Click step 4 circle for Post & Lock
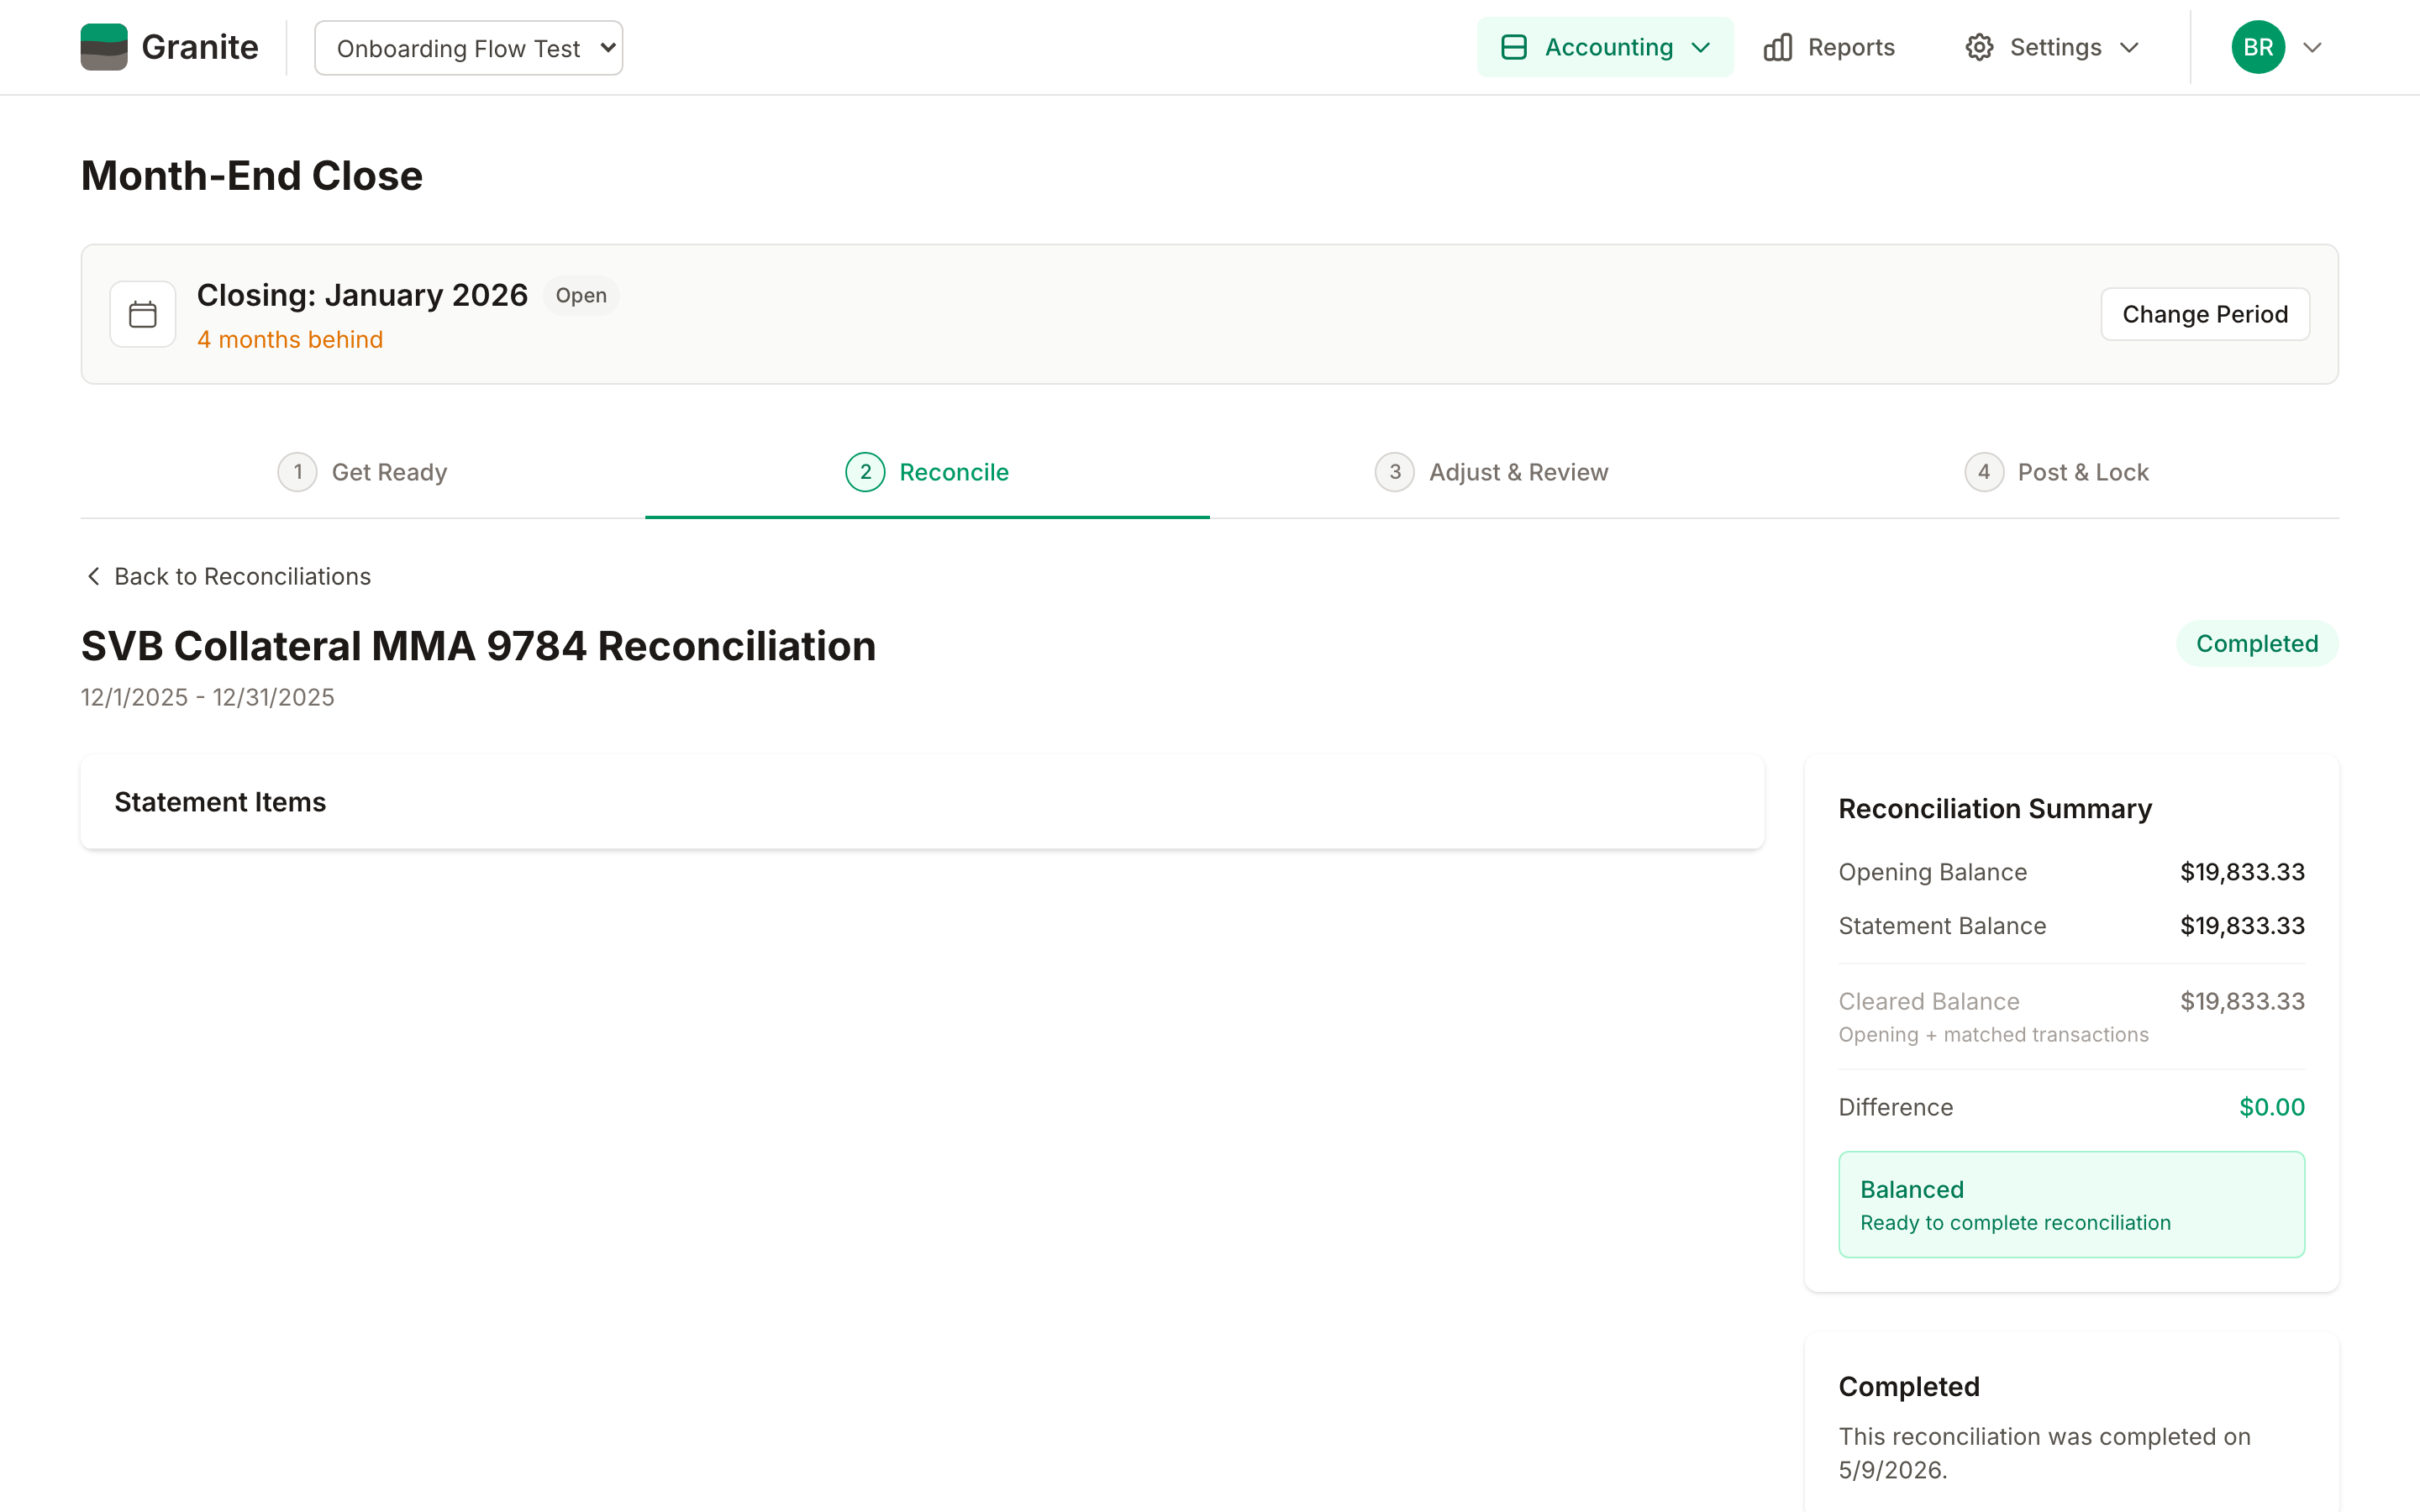2420x1512 pixels. click(x=1983, y=472)
